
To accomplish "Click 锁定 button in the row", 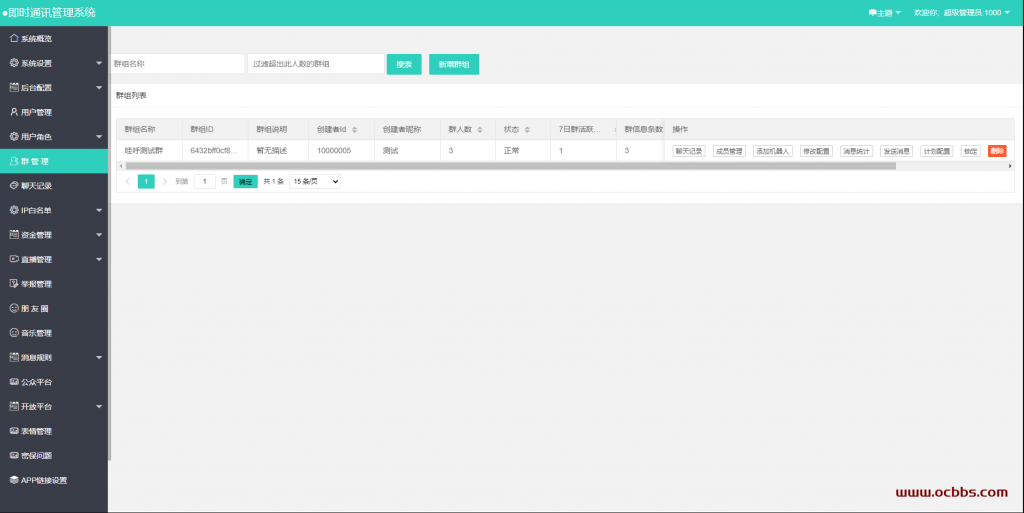I will [970, 151].
